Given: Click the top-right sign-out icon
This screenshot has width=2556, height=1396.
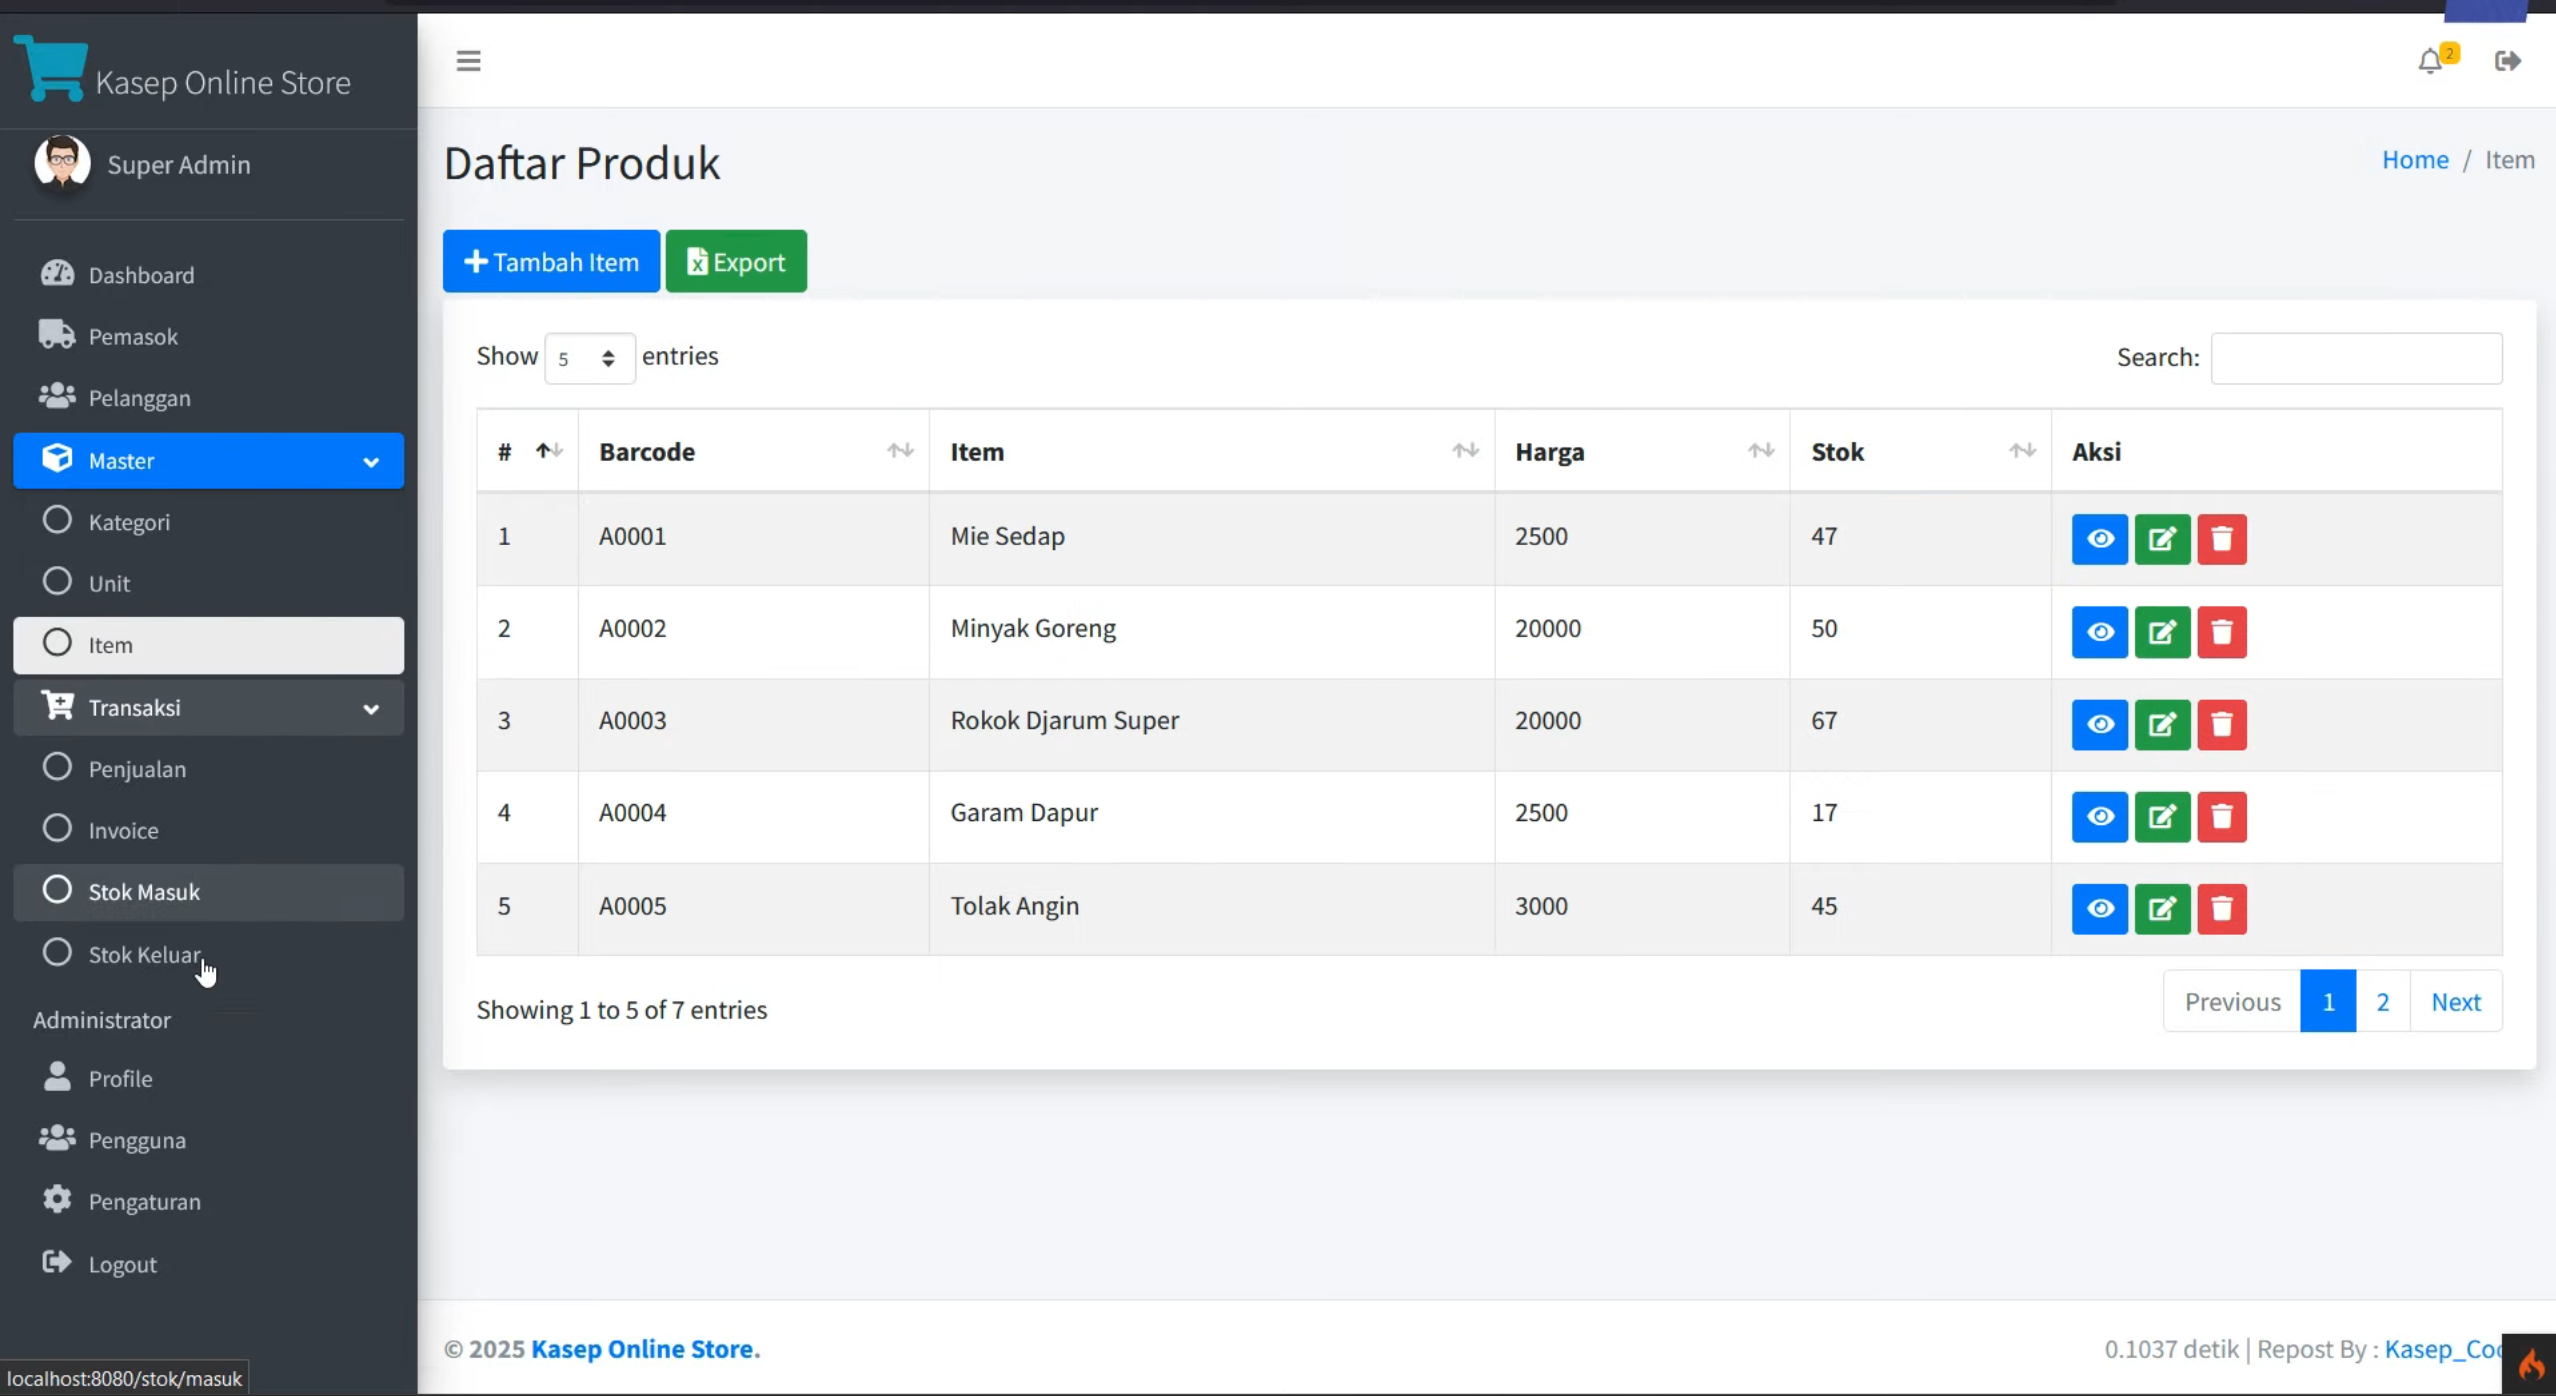Looking at the screenshot, I should tap(2507, 62).
